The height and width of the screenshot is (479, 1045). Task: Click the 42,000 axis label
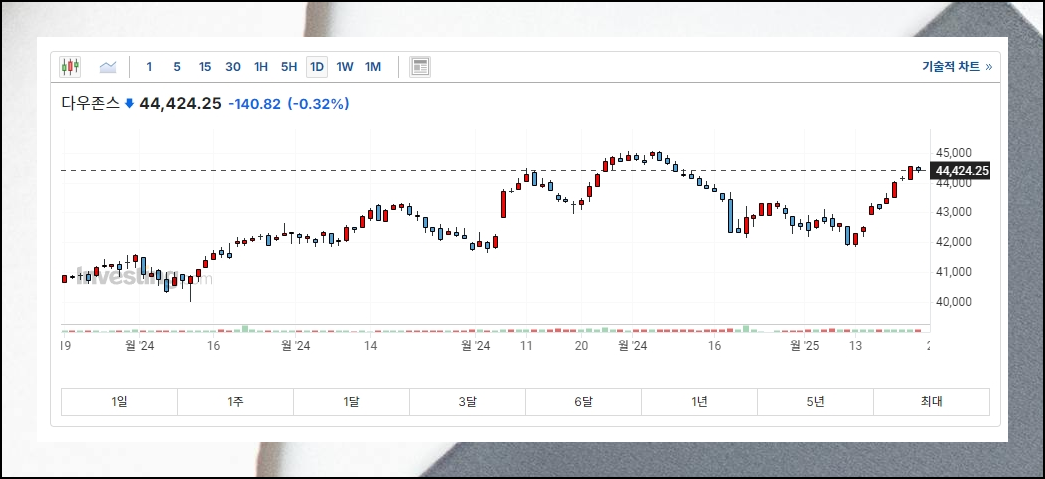click(953, 242)
